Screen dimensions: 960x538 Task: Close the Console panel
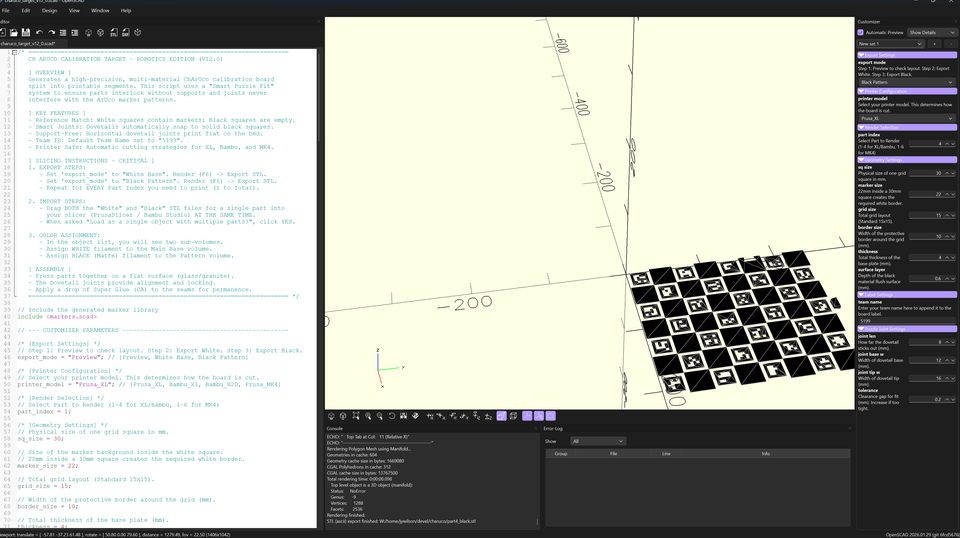[x=534, y=428]
